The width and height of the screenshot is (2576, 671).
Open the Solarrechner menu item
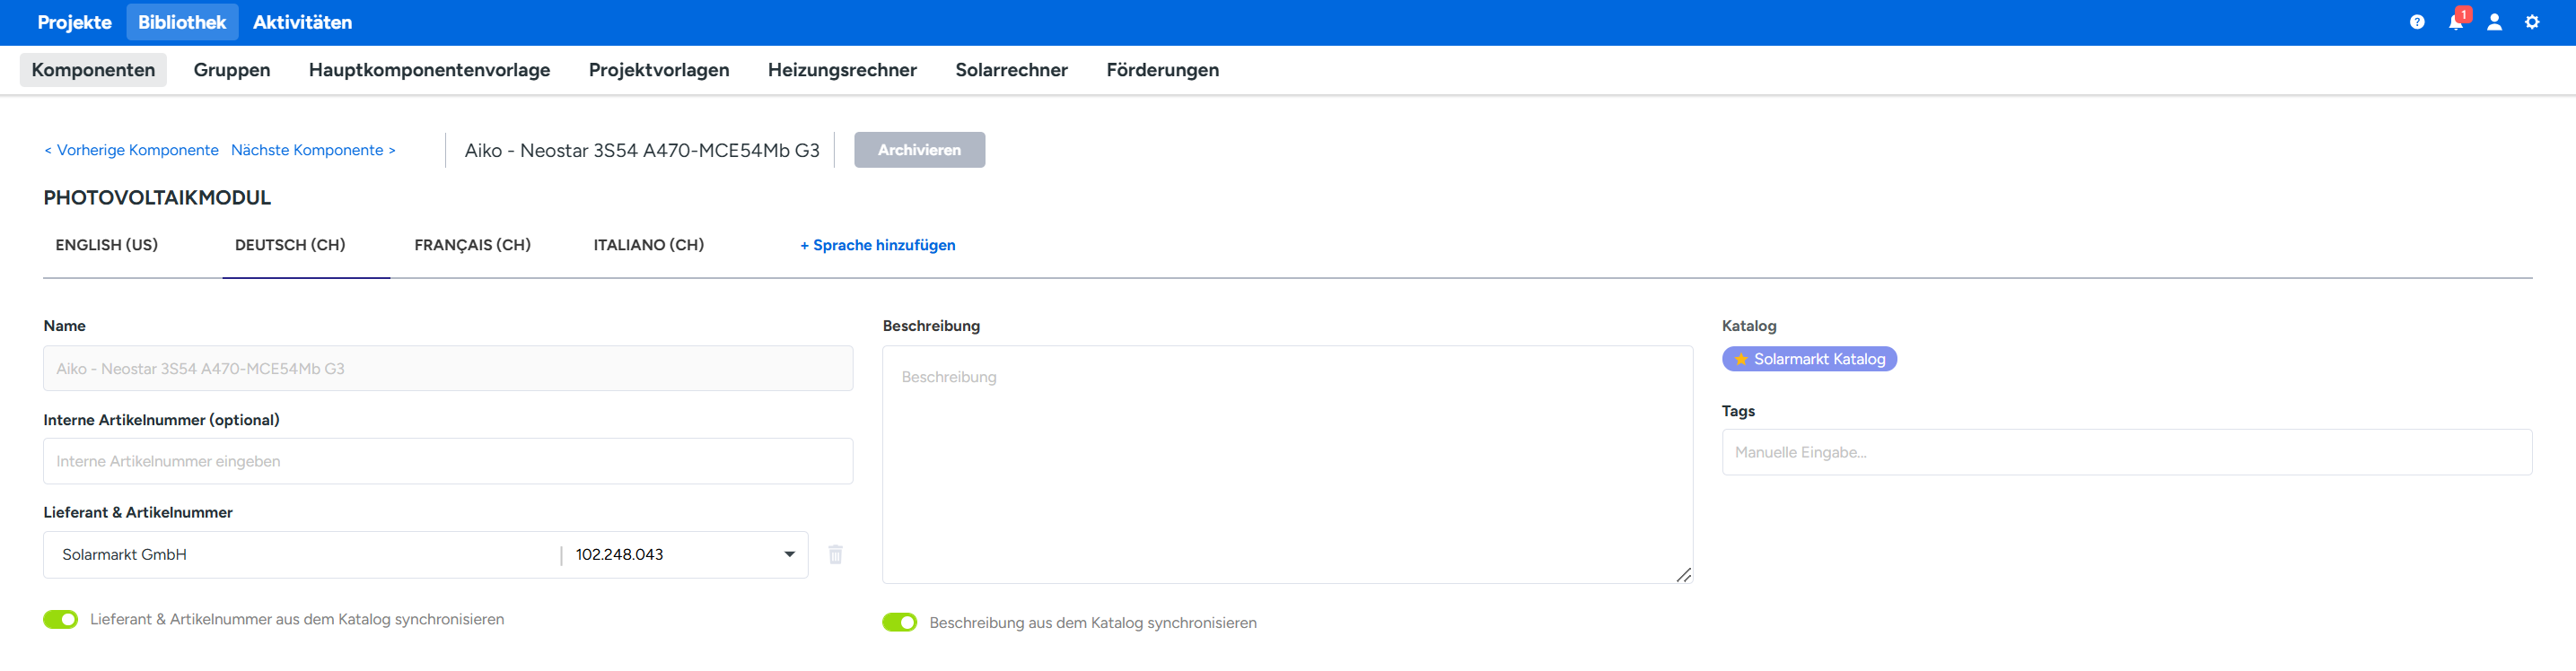point(1011,70)
